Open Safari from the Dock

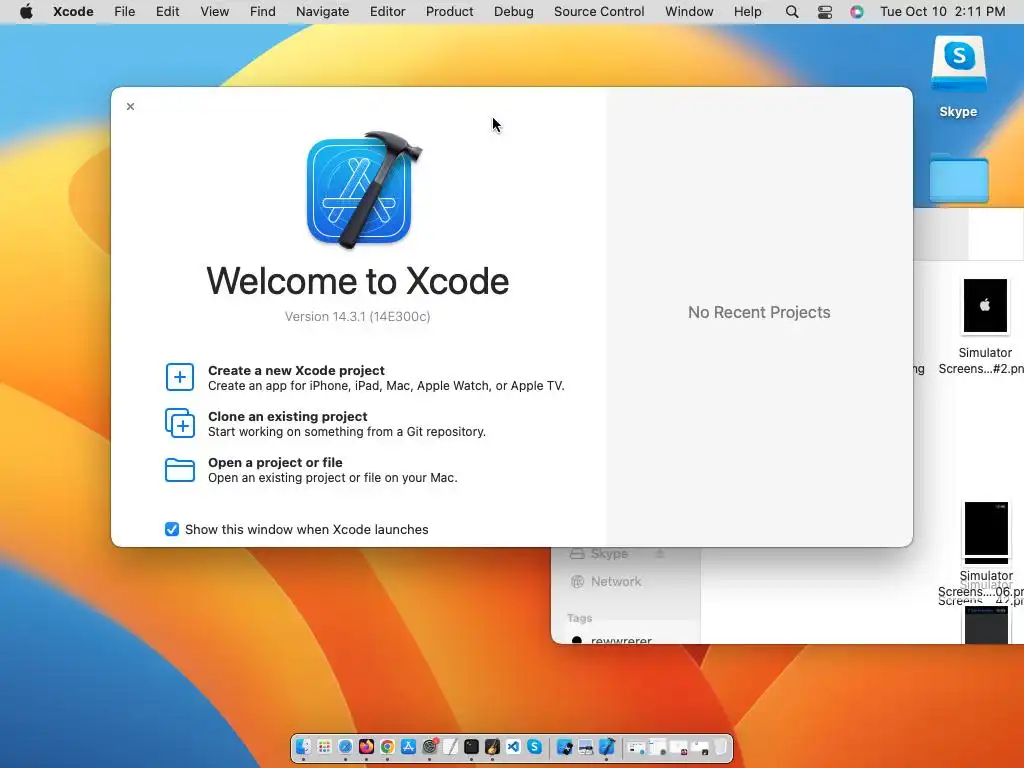point(345,746)
